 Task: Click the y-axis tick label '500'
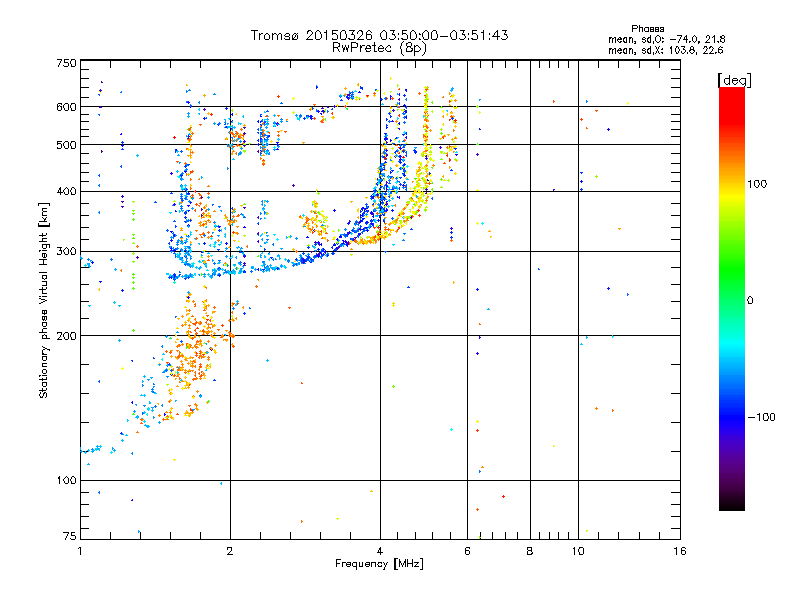pos(66,145)
